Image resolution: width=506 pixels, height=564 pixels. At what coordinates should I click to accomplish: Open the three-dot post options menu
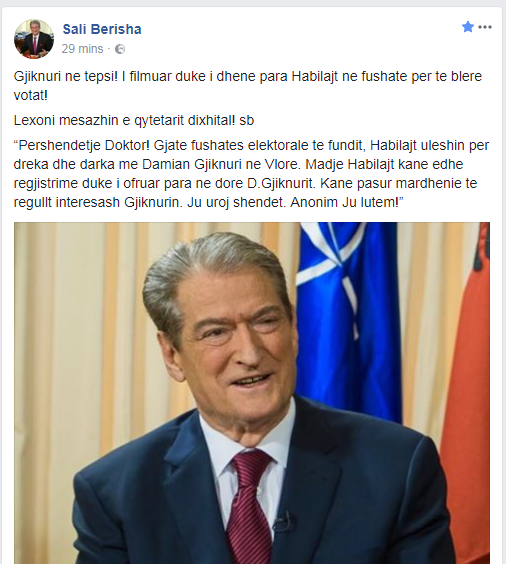point(485,27)
